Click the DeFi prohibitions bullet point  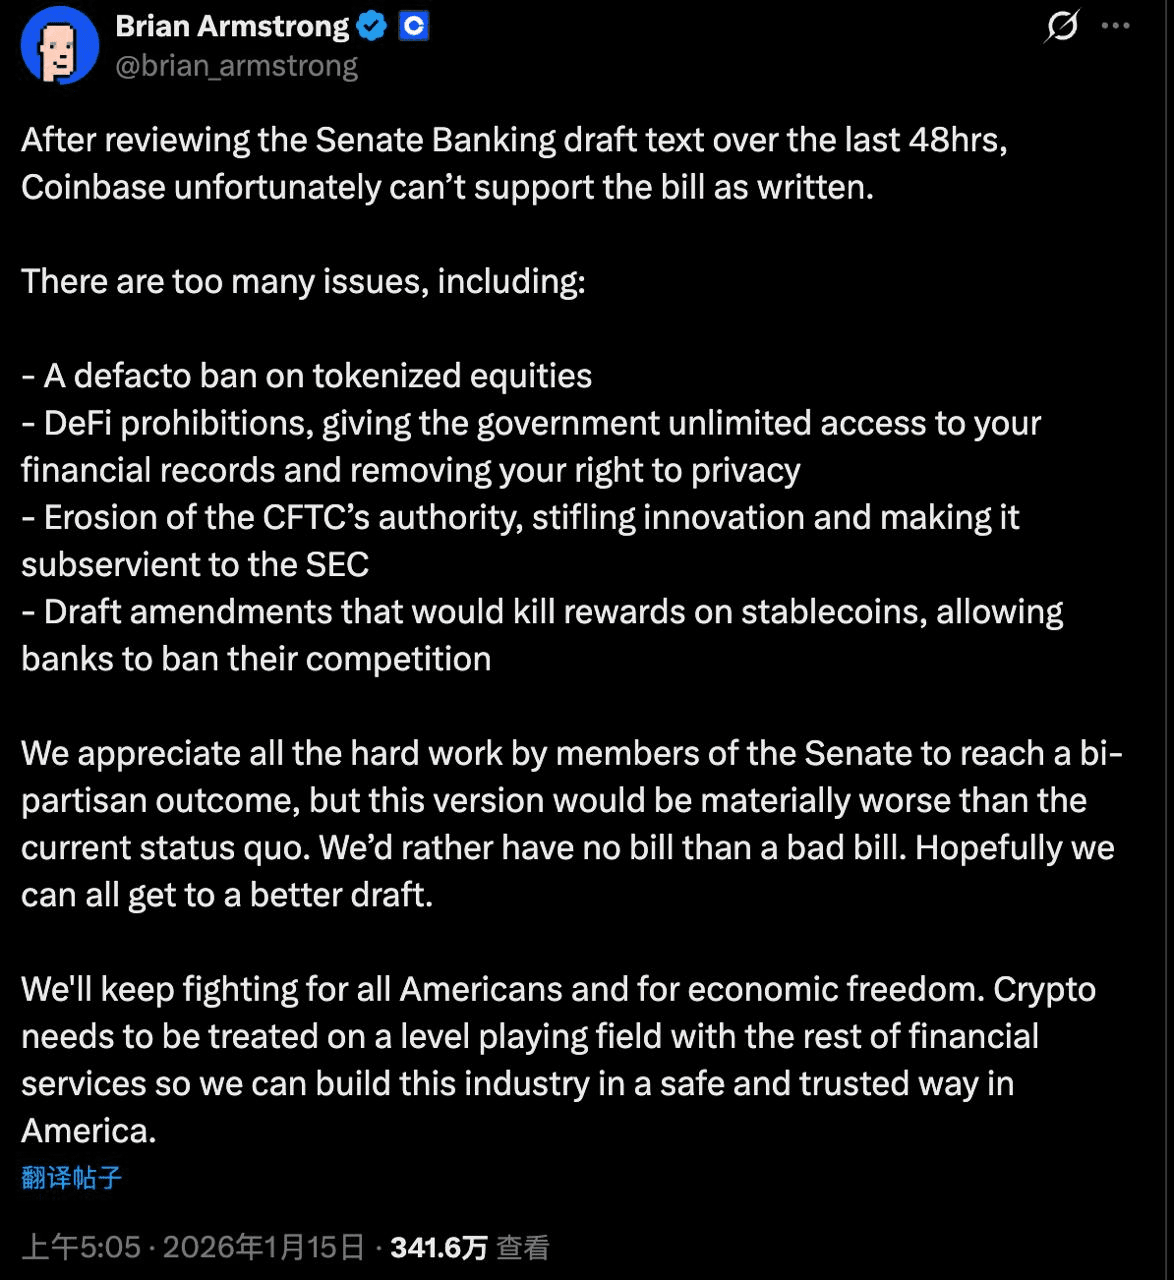[530, 446]
